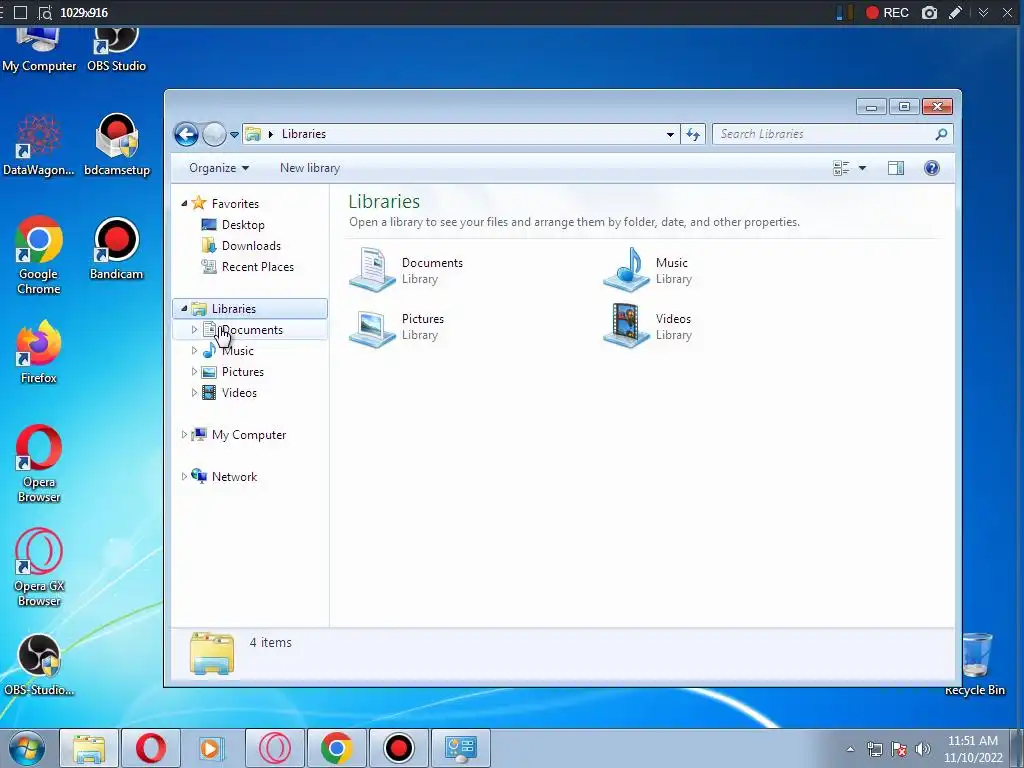Open the Organize menu
1024x768 pixels.
tap(219, 168)
